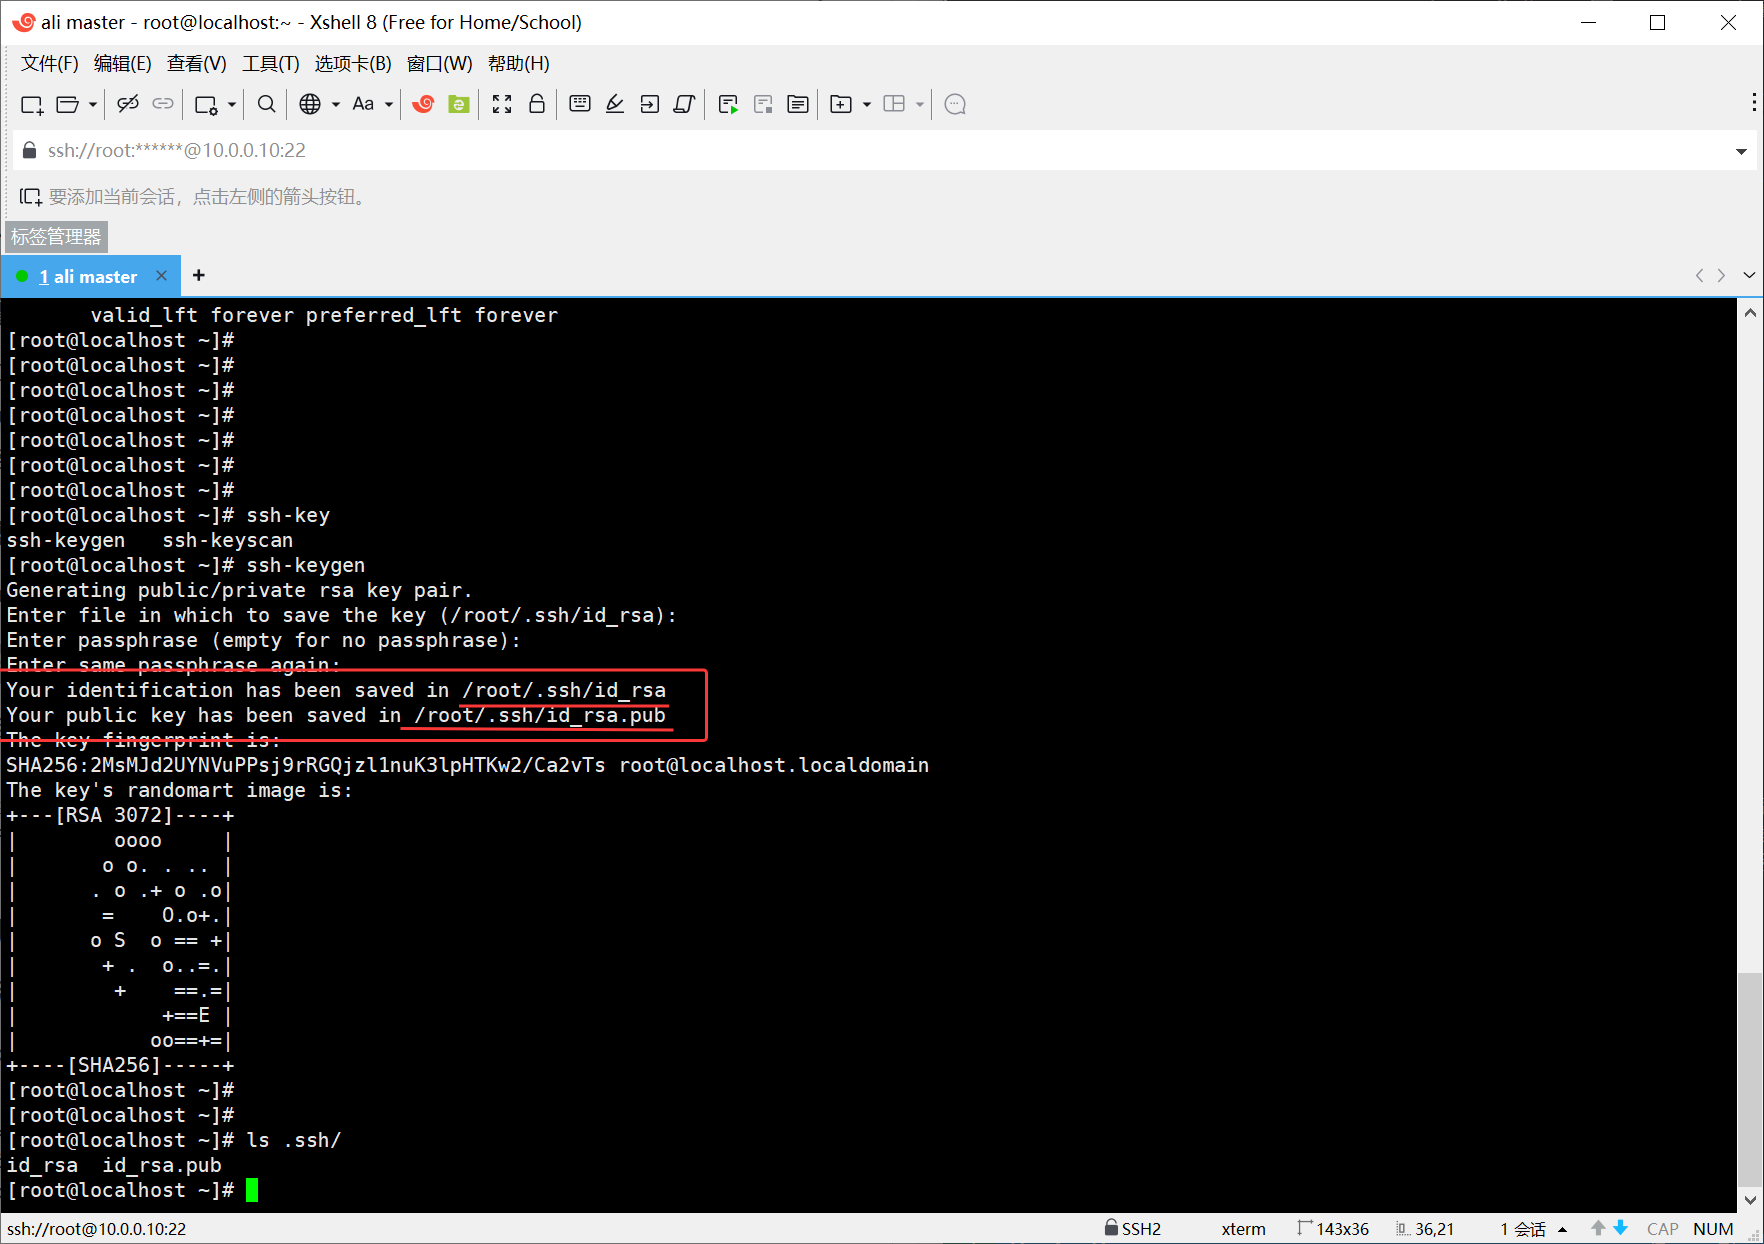Open the toolbar overflow options dots
The width and height of the screenshot is (1764, 1244).
click(1754, 104)
